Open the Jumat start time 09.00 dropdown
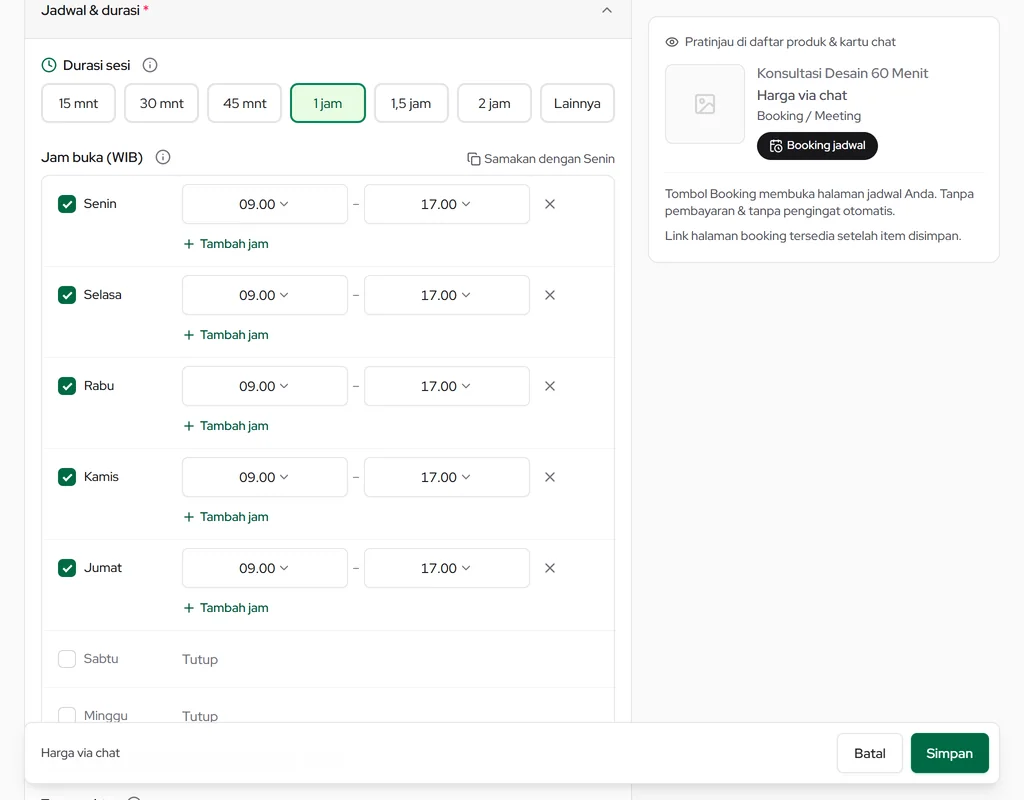This screenshot has height=800, width=1024. [264, 568]
